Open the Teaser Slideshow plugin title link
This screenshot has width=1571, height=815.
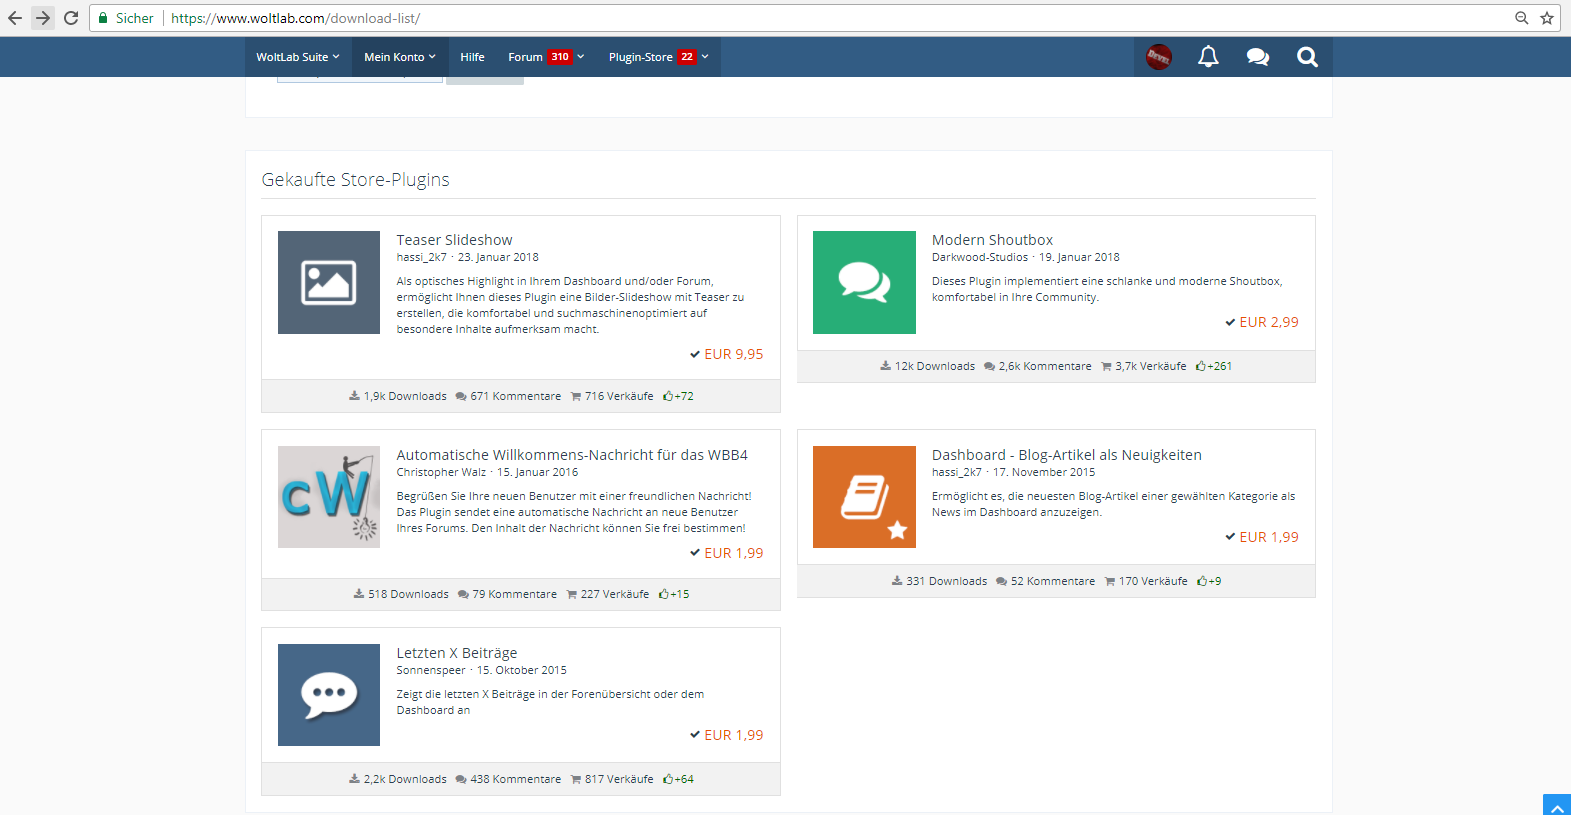tap(454, 240)
